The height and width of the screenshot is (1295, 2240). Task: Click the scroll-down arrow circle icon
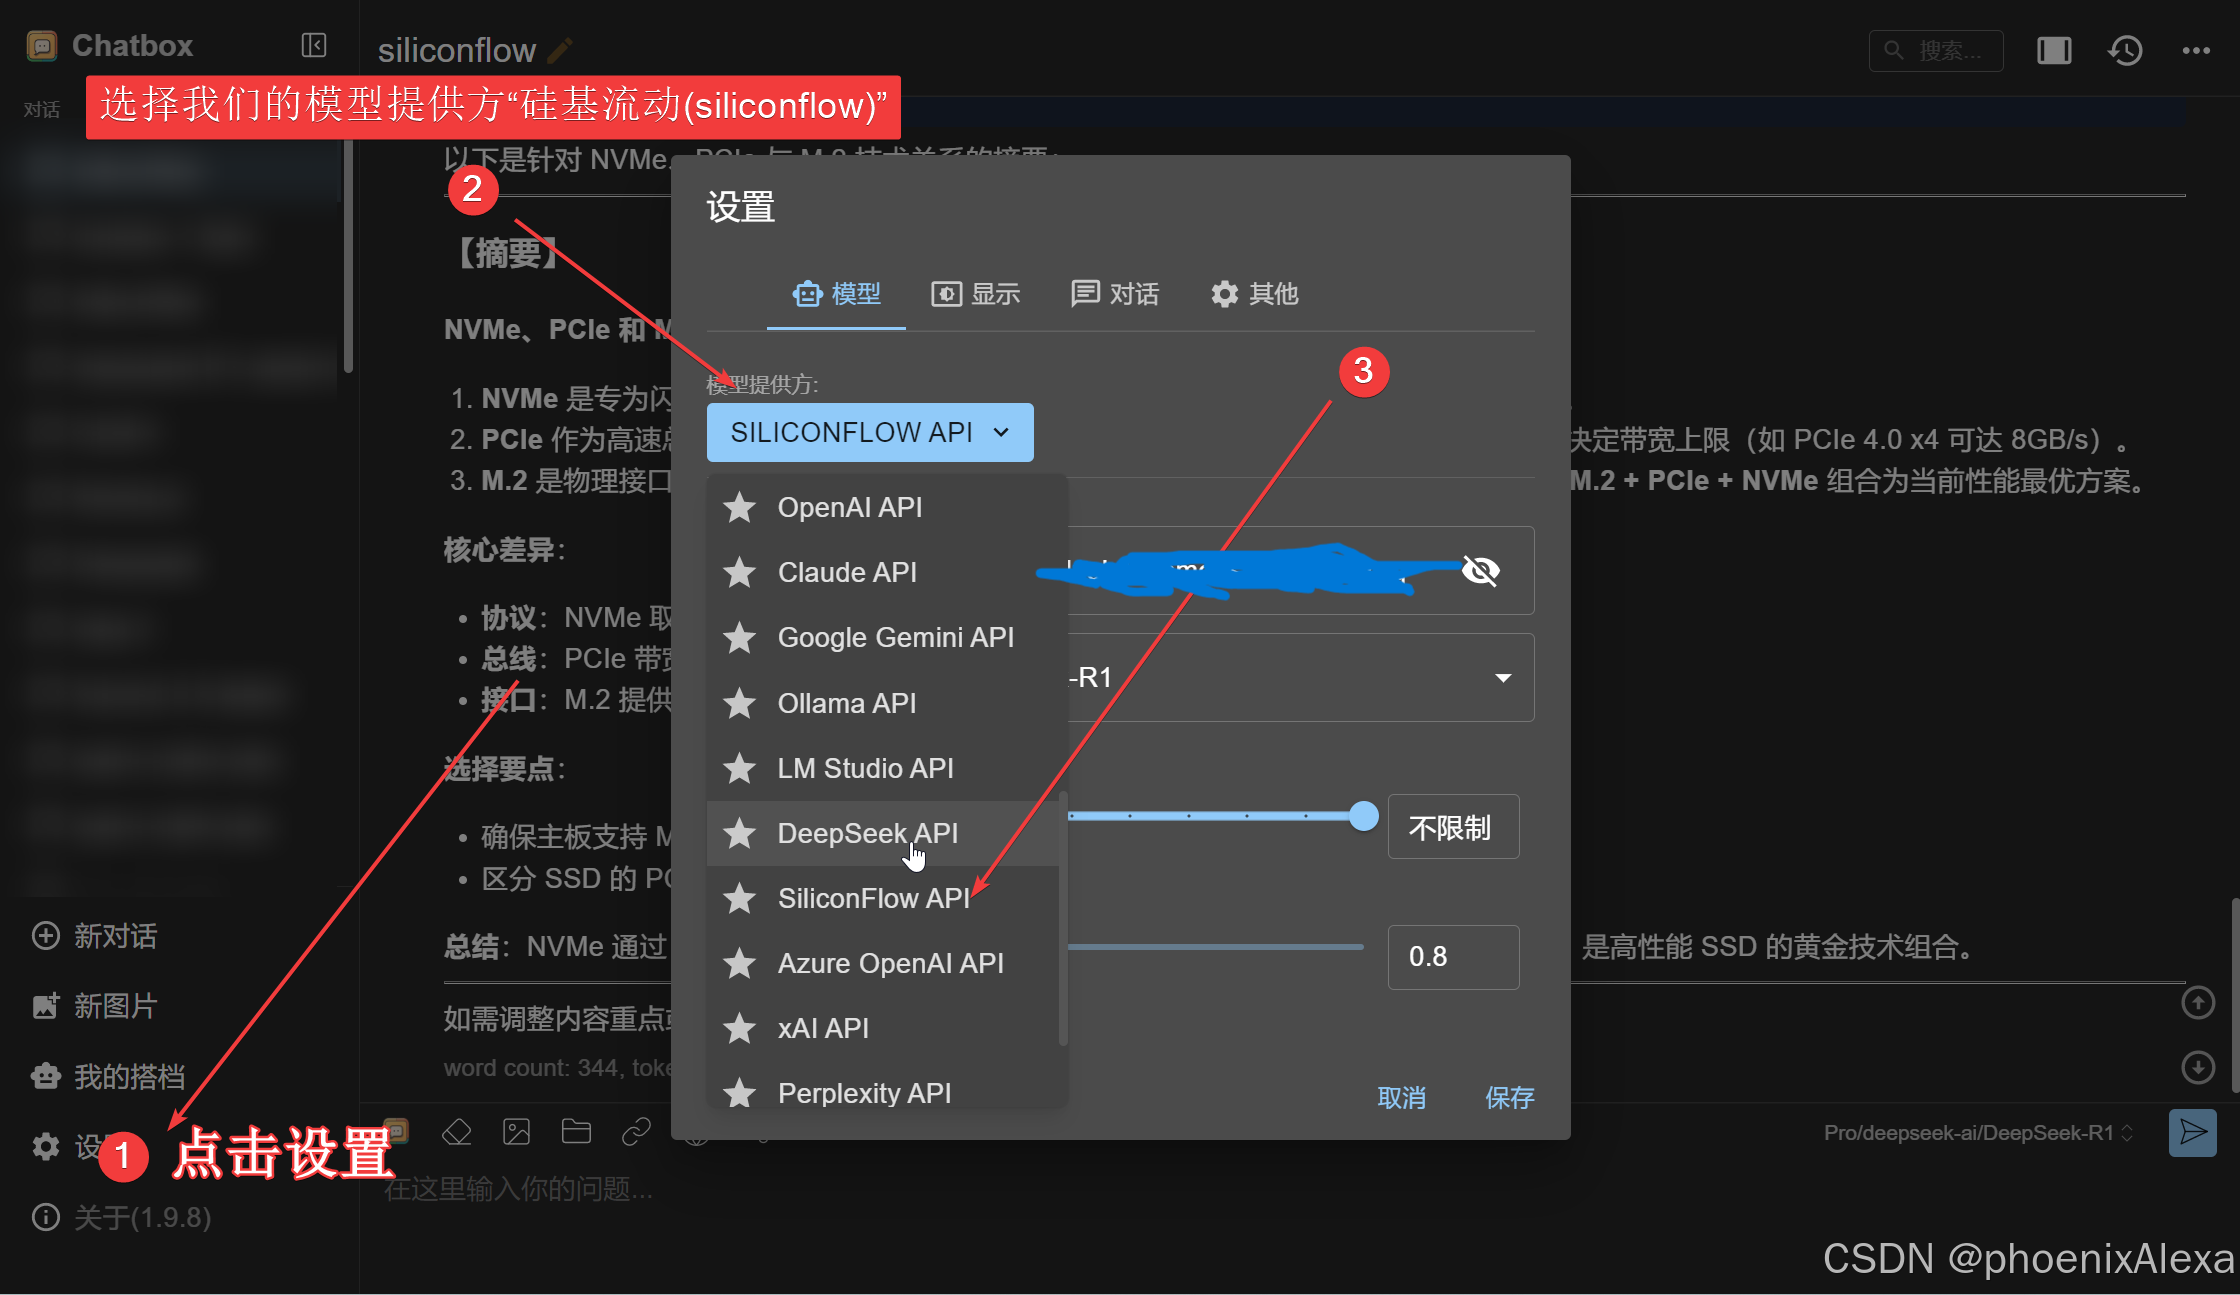[x=2197, y=1067]
